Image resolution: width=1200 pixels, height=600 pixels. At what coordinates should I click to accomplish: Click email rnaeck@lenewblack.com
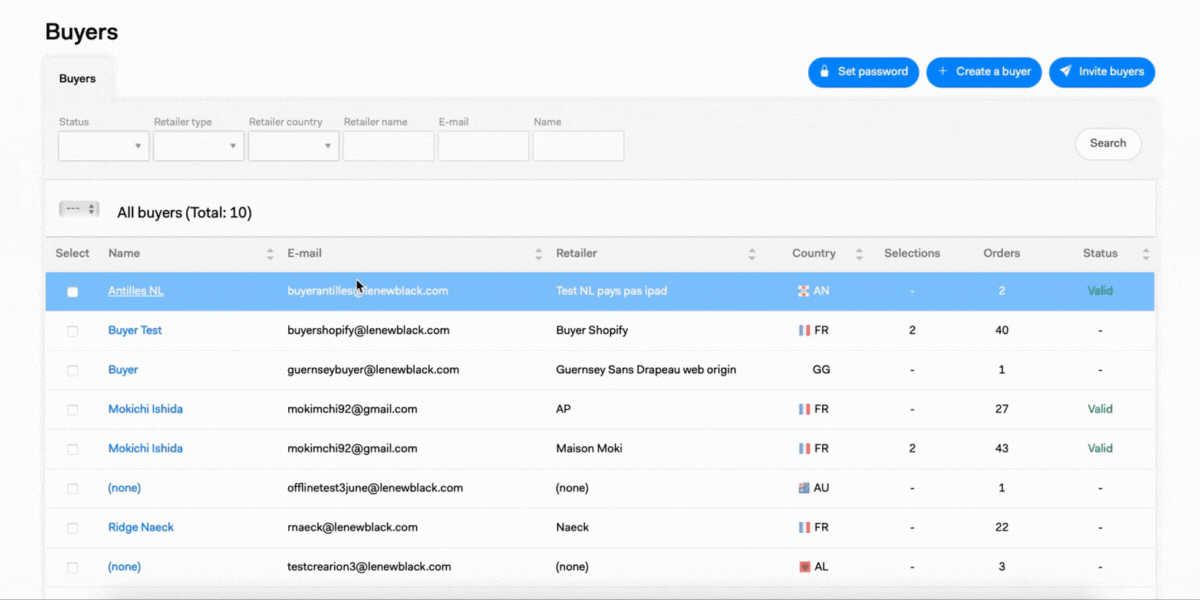tap(352, 527)
